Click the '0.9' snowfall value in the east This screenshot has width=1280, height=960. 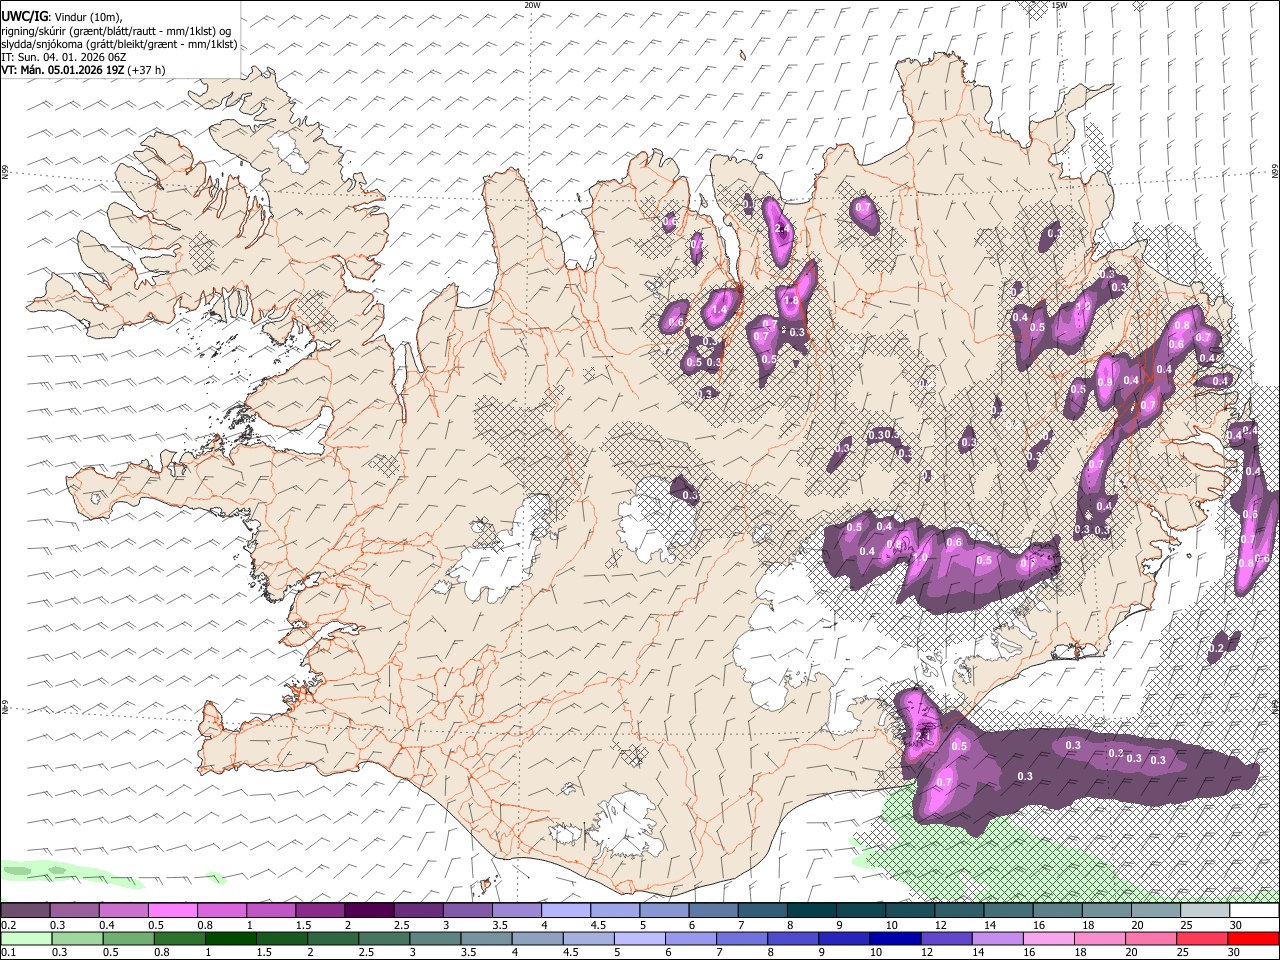(1105, 382)
